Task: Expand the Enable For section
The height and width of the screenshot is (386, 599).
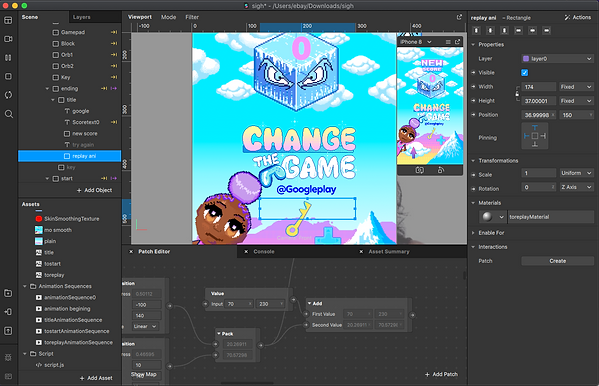Action: (473, 233)
